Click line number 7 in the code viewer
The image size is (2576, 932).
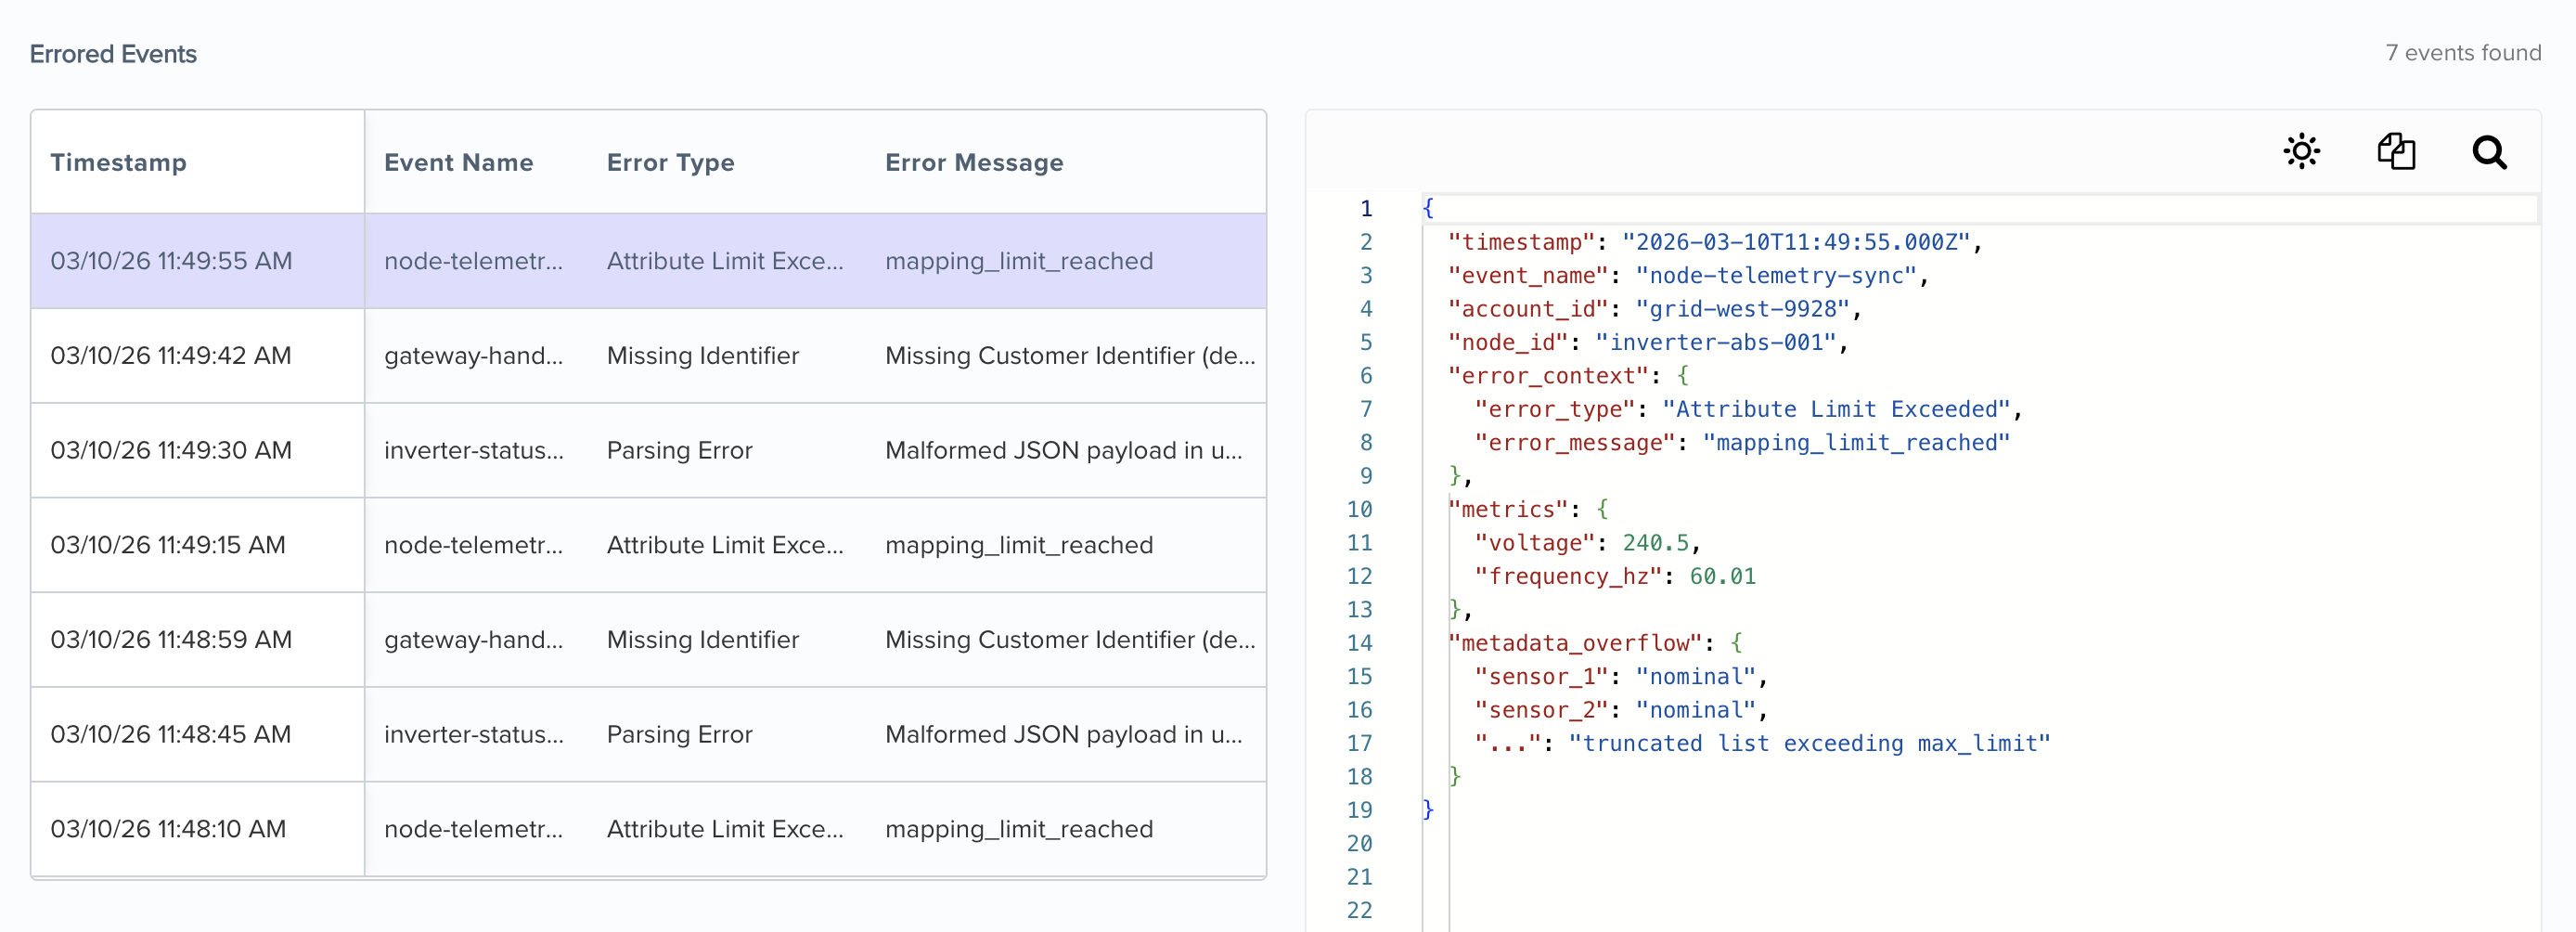click(1366, 409)
